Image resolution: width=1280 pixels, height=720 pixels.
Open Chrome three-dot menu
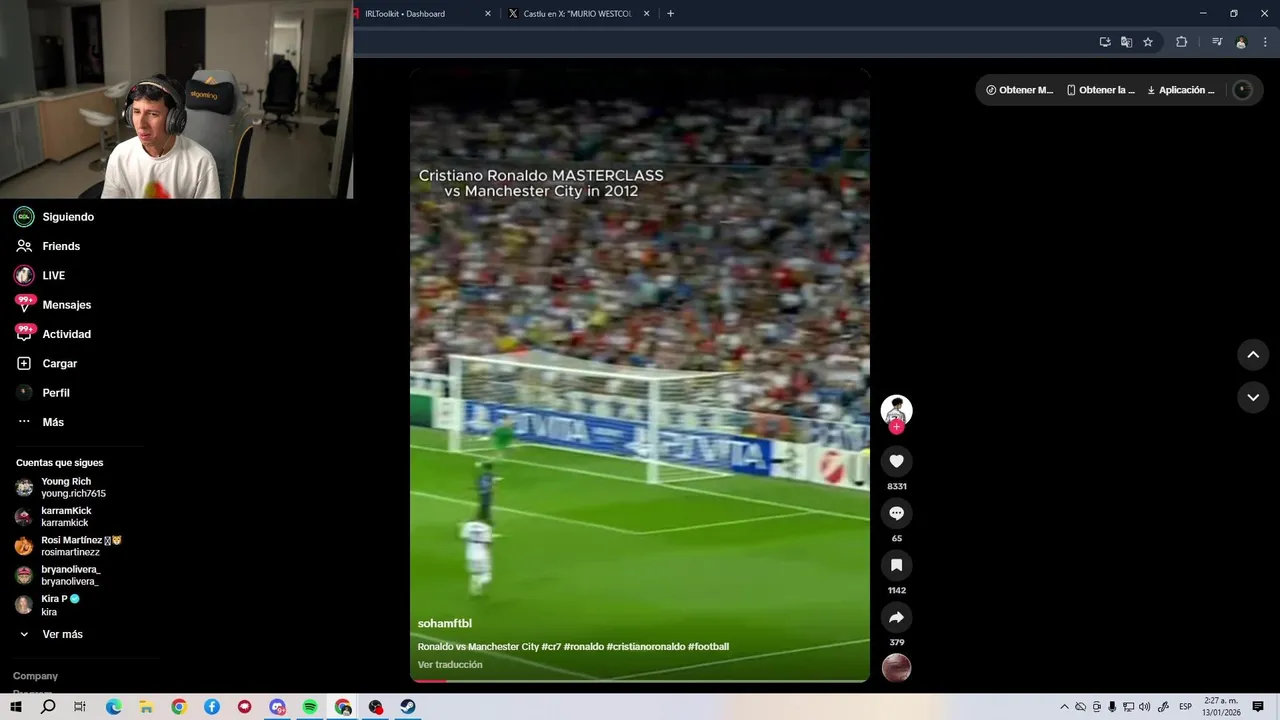click(1265, 42)
